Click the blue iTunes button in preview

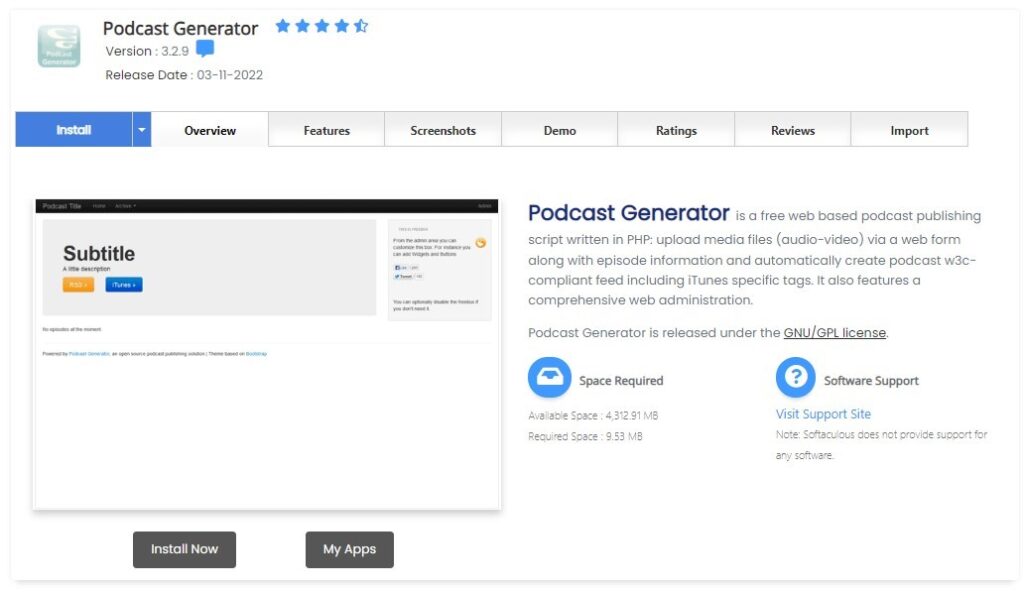[x=123, y=285]
